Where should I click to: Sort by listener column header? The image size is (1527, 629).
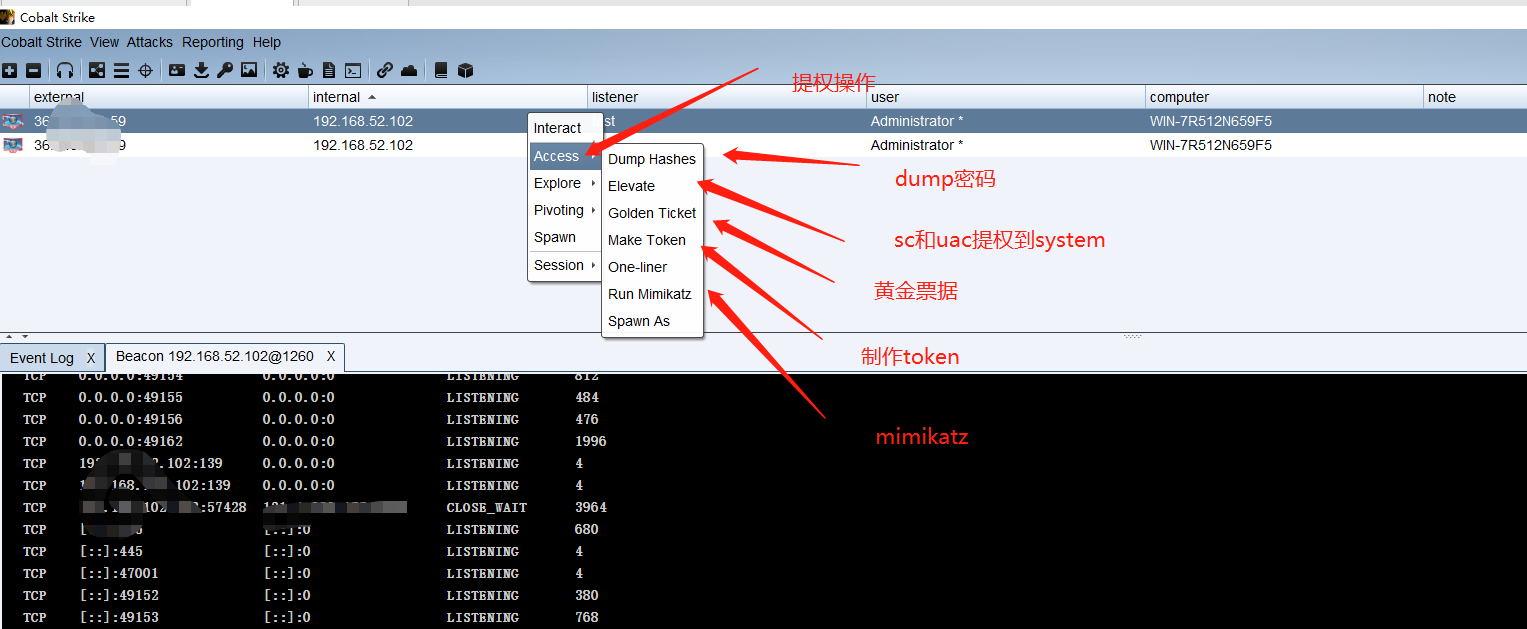(727, 97)
